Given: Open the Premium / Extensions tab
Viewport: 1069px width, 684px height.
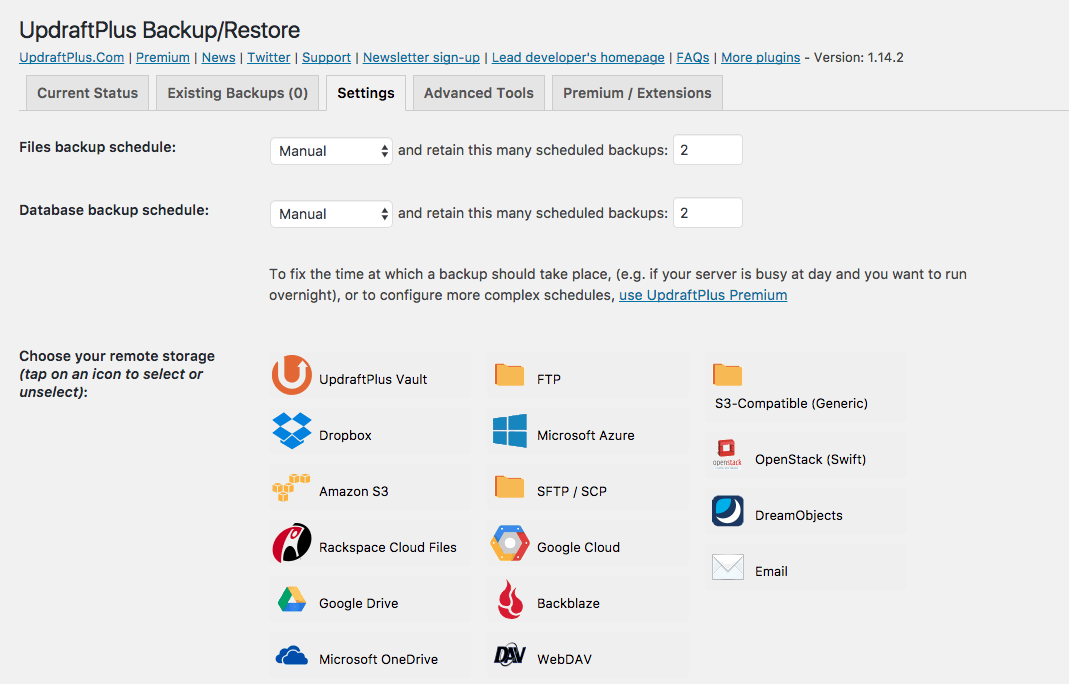Looking at the screenshot, I should [x=637, y=93].
